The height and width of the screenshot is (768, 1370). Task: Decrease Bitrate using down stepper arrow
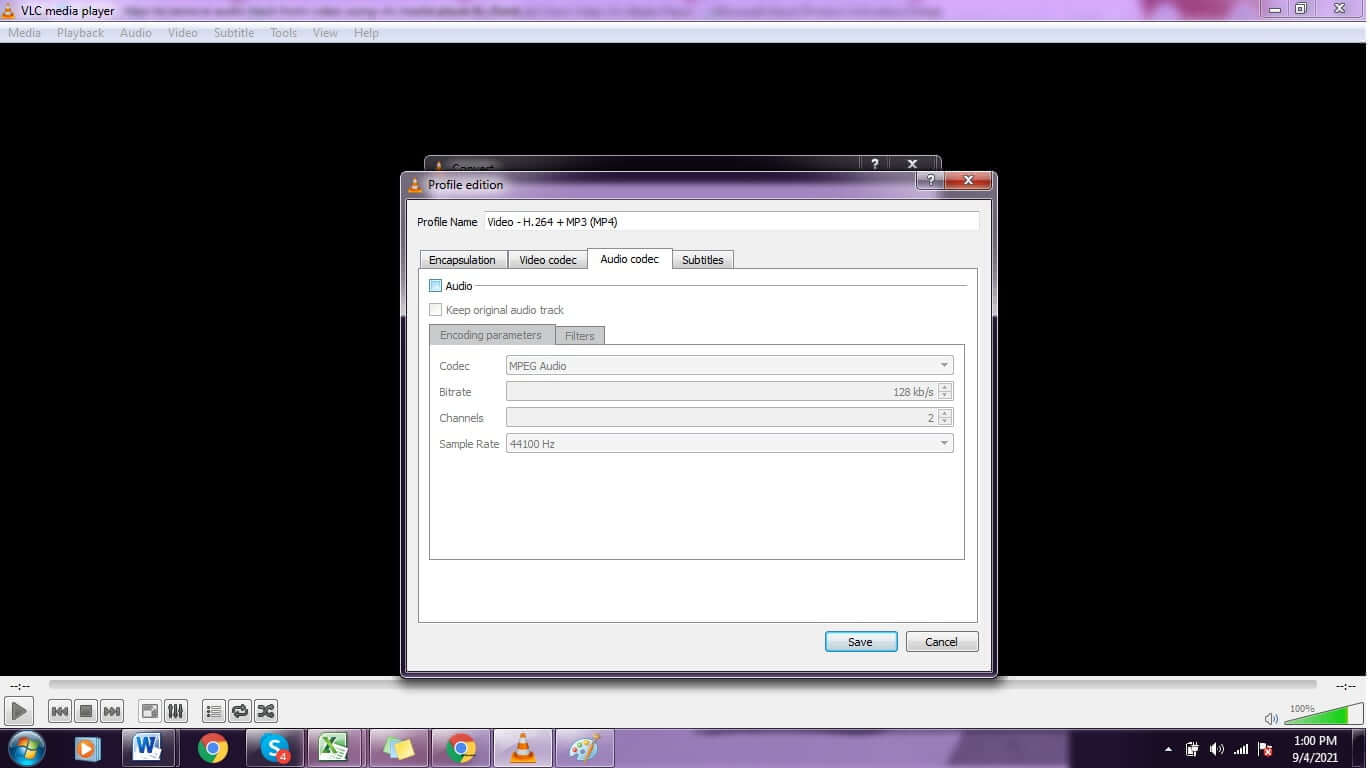pos(945,397)
